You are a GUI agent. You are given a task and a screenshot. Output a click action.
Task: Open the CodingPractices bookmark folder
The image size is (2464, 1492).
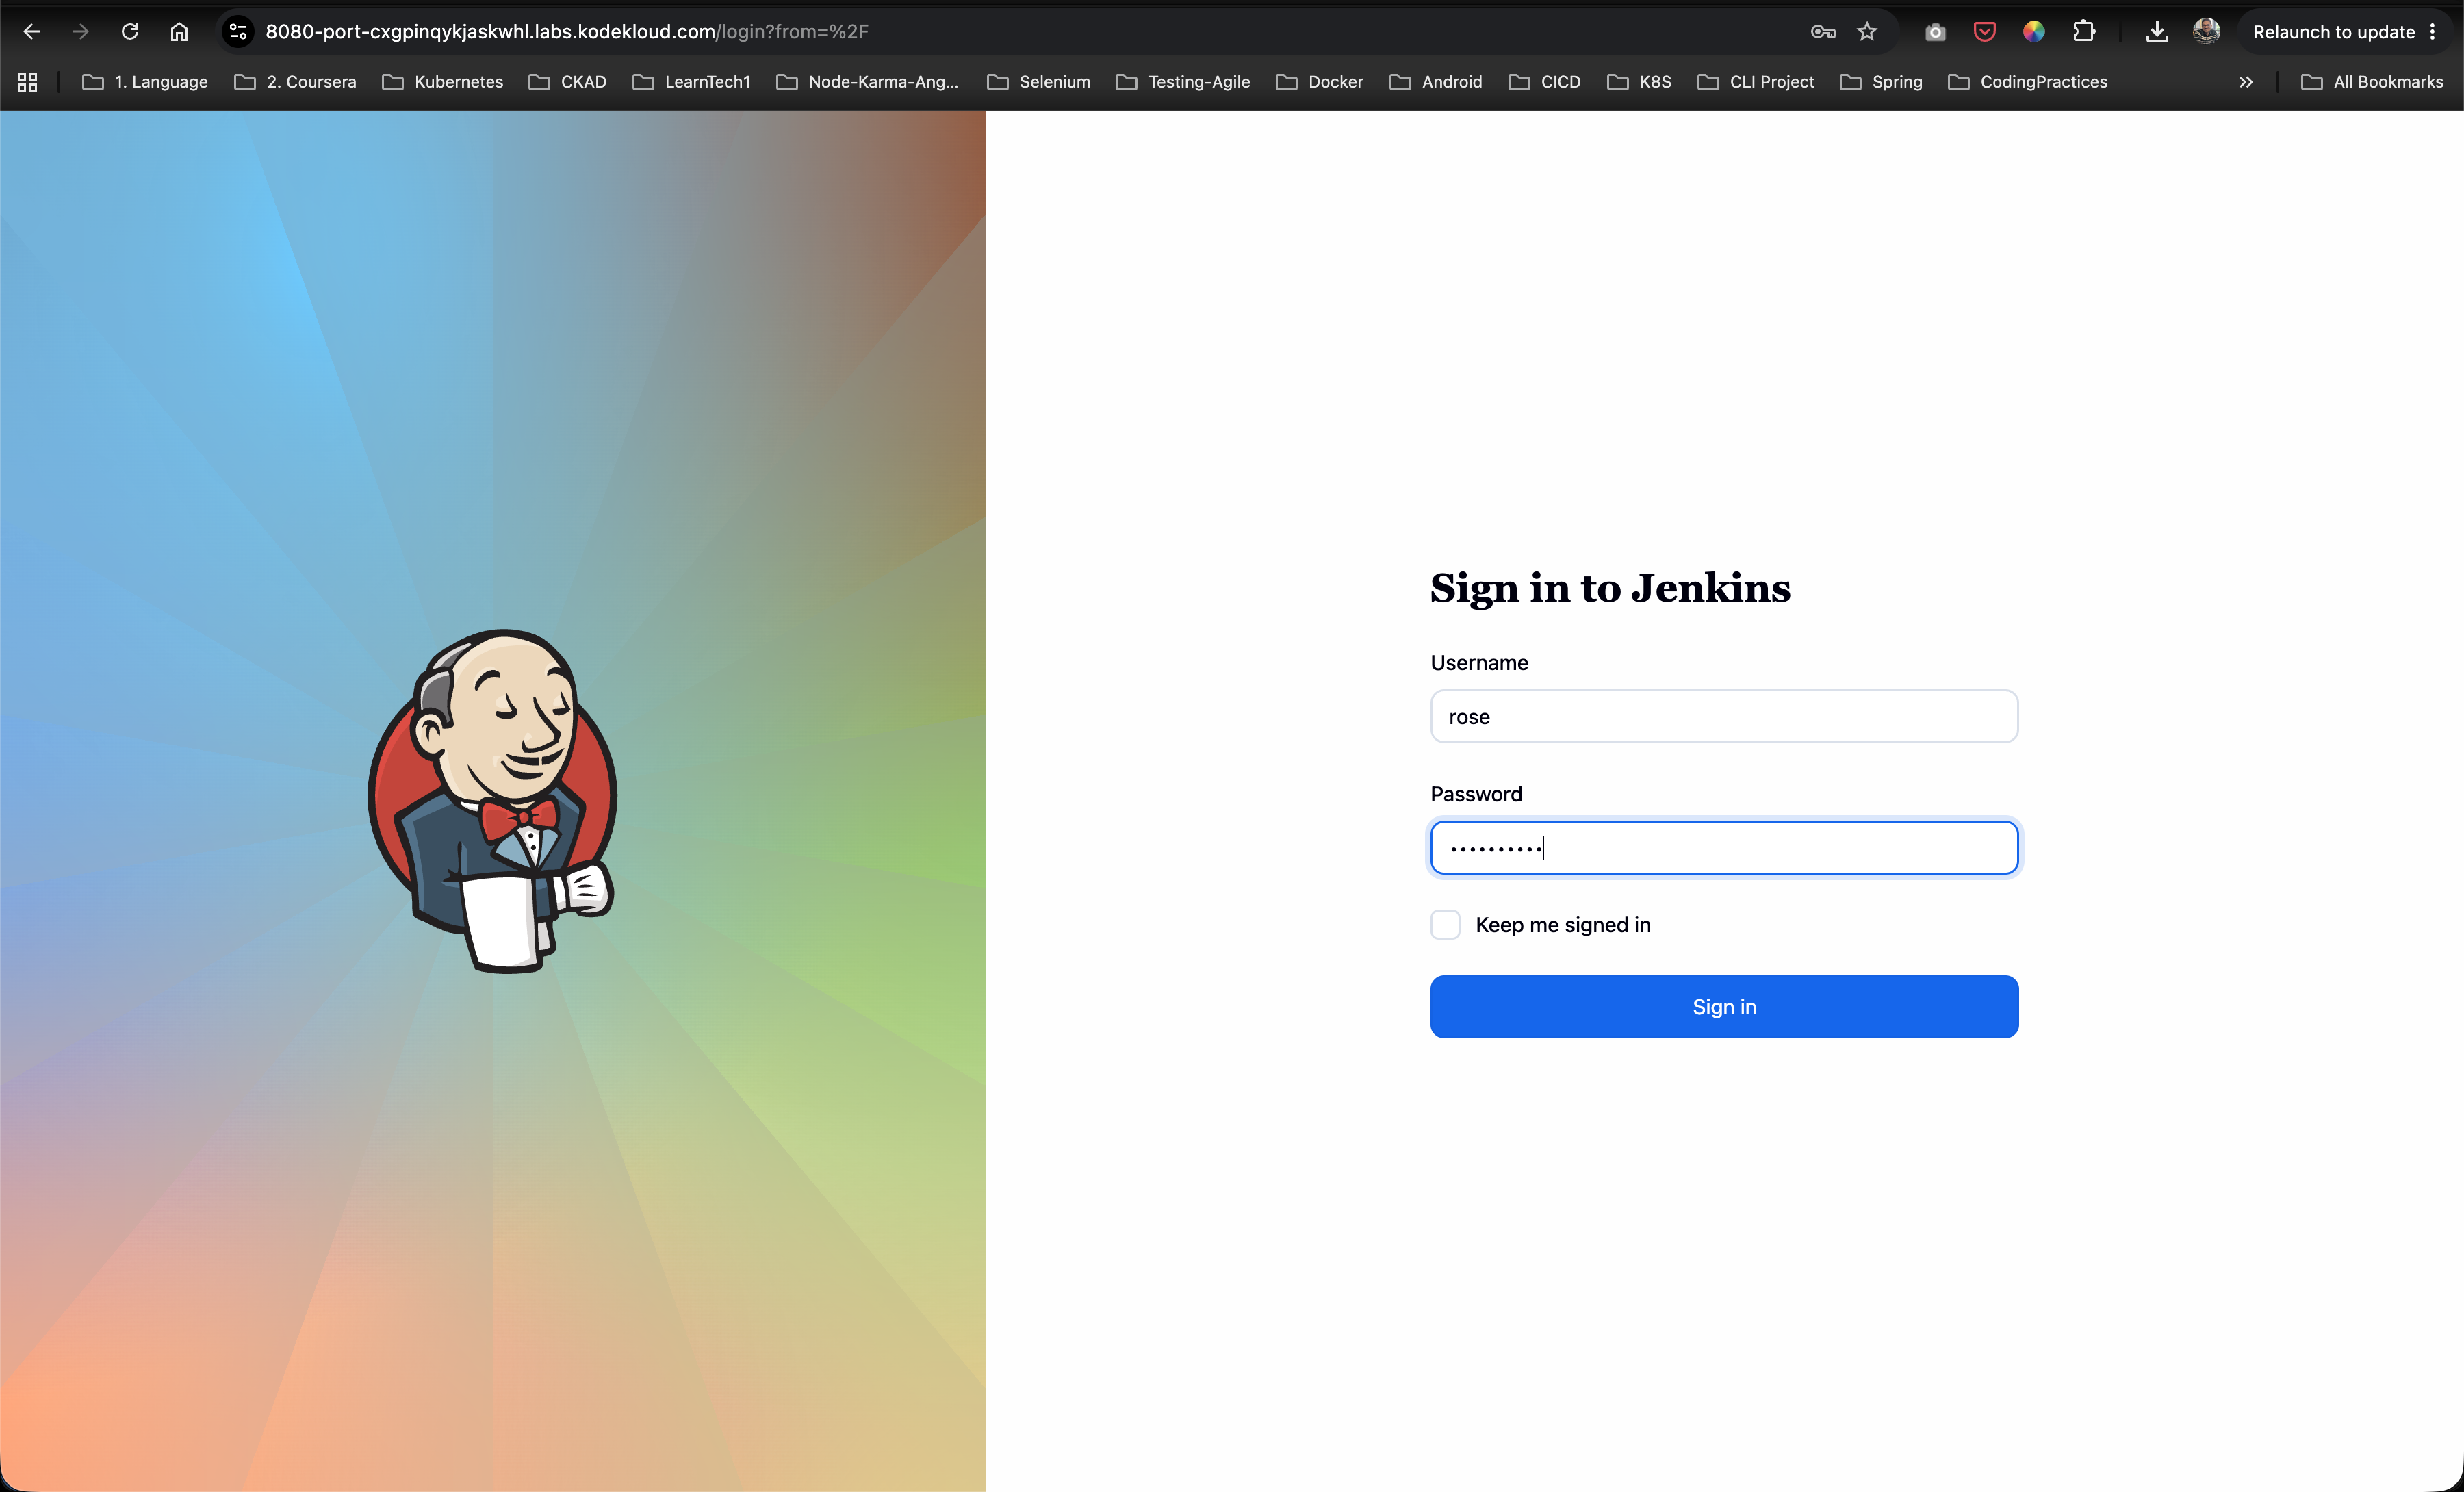(2028, 82)
